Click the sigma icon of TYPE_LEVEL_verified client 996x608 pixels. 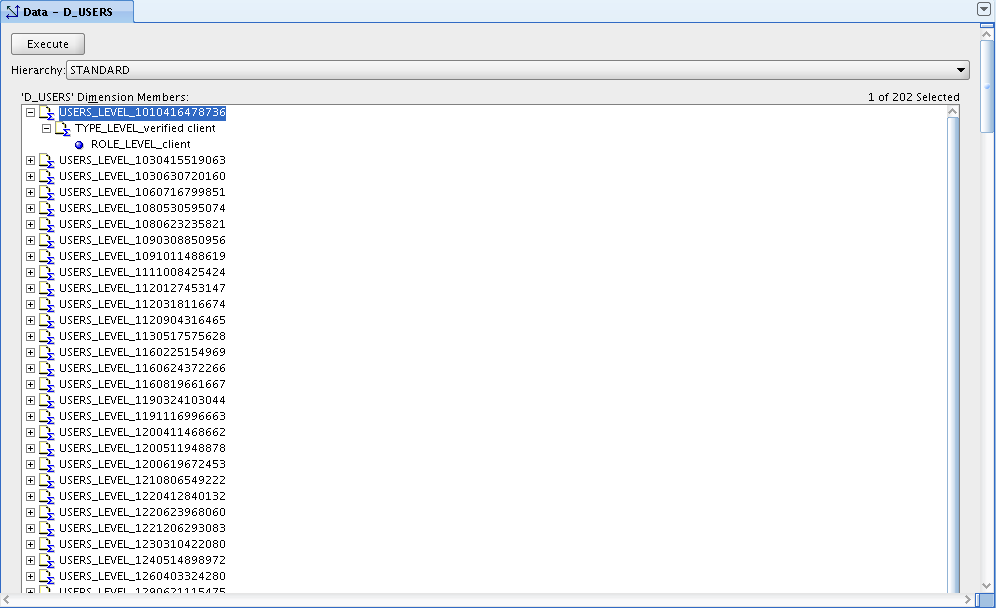(62, 129)
